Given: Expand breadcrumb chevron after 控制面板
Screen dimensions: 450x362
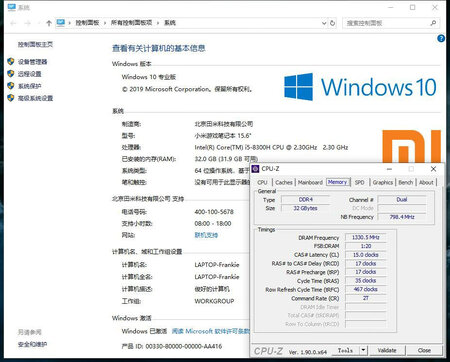Looking at the screenshot, I should [x=105, y=23].
